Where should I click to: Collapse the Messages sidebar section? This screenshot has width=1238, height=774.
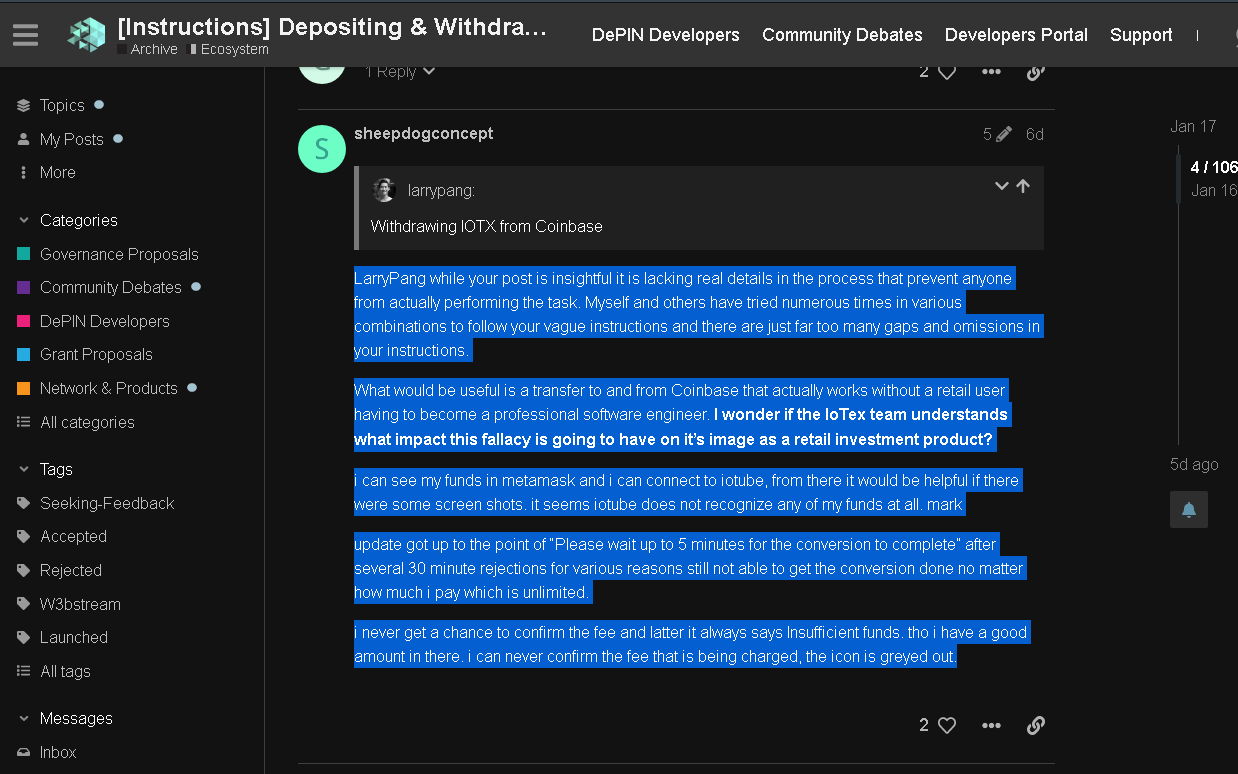click(24, 718)
